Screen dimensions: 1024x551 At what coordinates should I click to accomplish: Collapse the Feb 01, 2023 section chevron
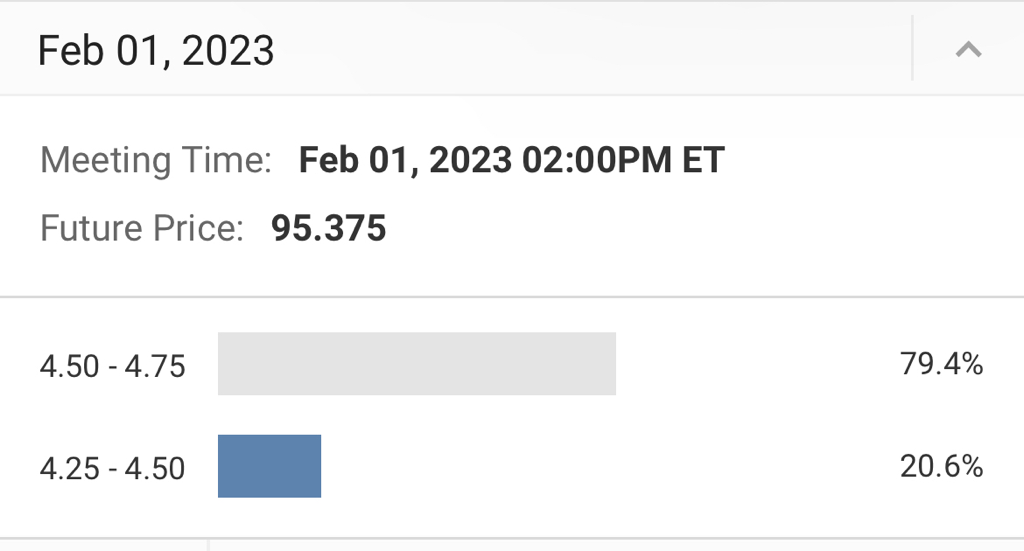tap(967, 49)
